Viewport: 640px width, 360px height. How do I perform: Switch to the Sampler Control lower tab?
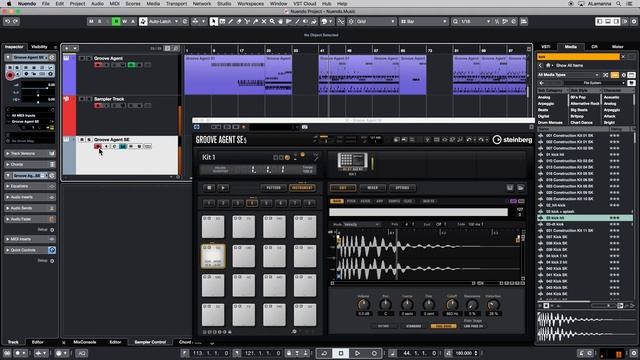tap(150, 342)
